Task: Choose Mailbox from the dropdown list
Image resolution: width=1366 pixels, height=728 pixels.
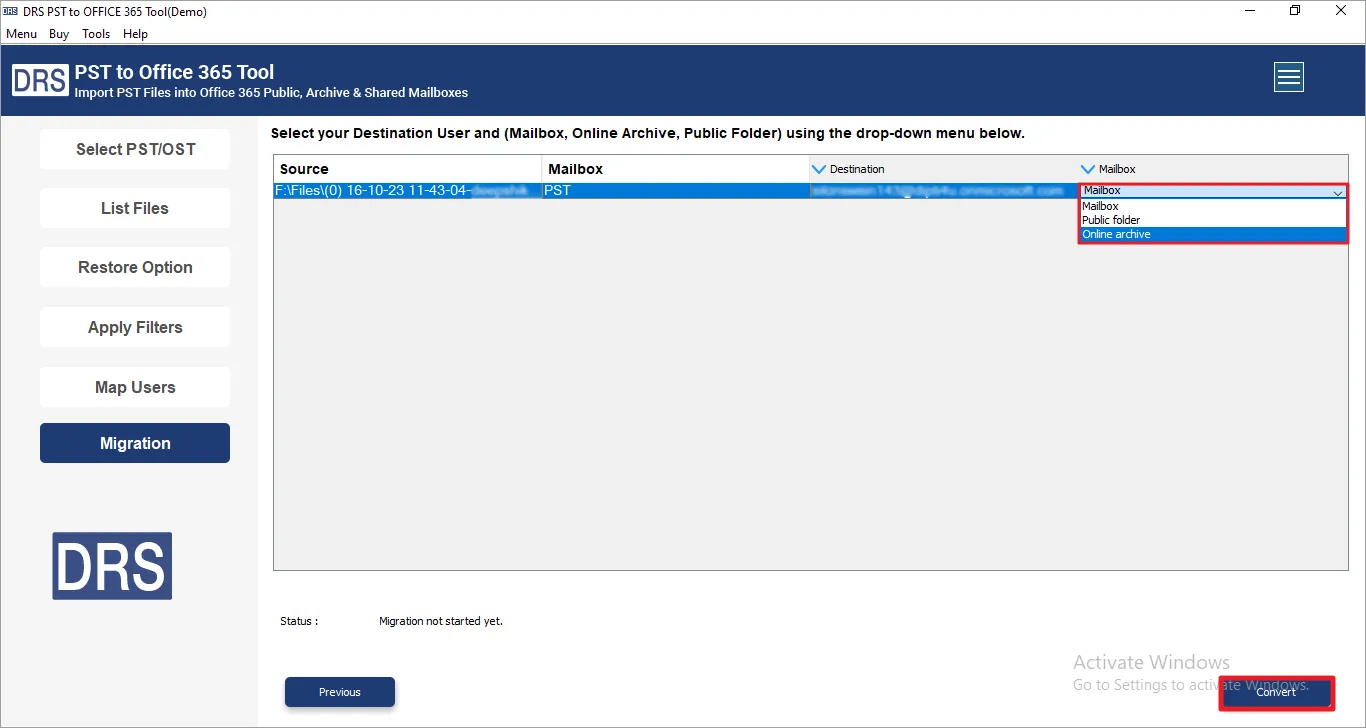Action: pyautogui.click(x=1214, y=206)
